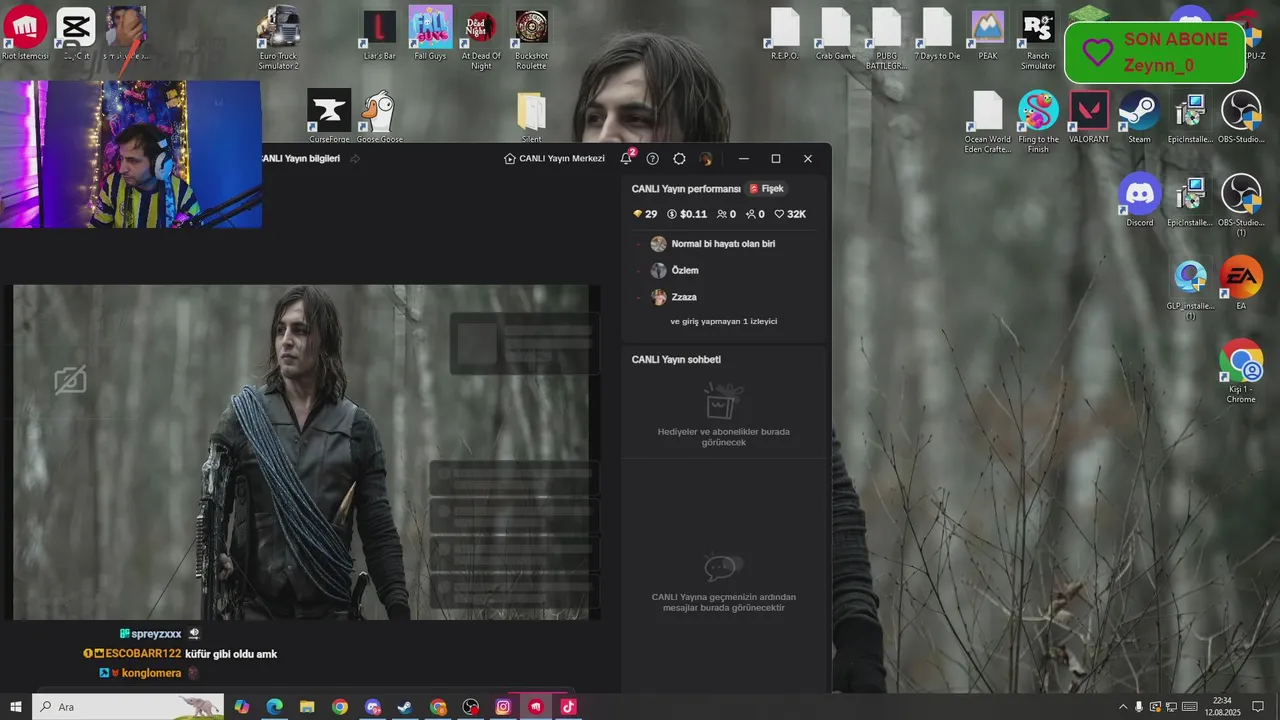The width and height of the screenshot is (1280, 720).
Task: Open Ranch Simulator shortcut
Action: 1038,38
